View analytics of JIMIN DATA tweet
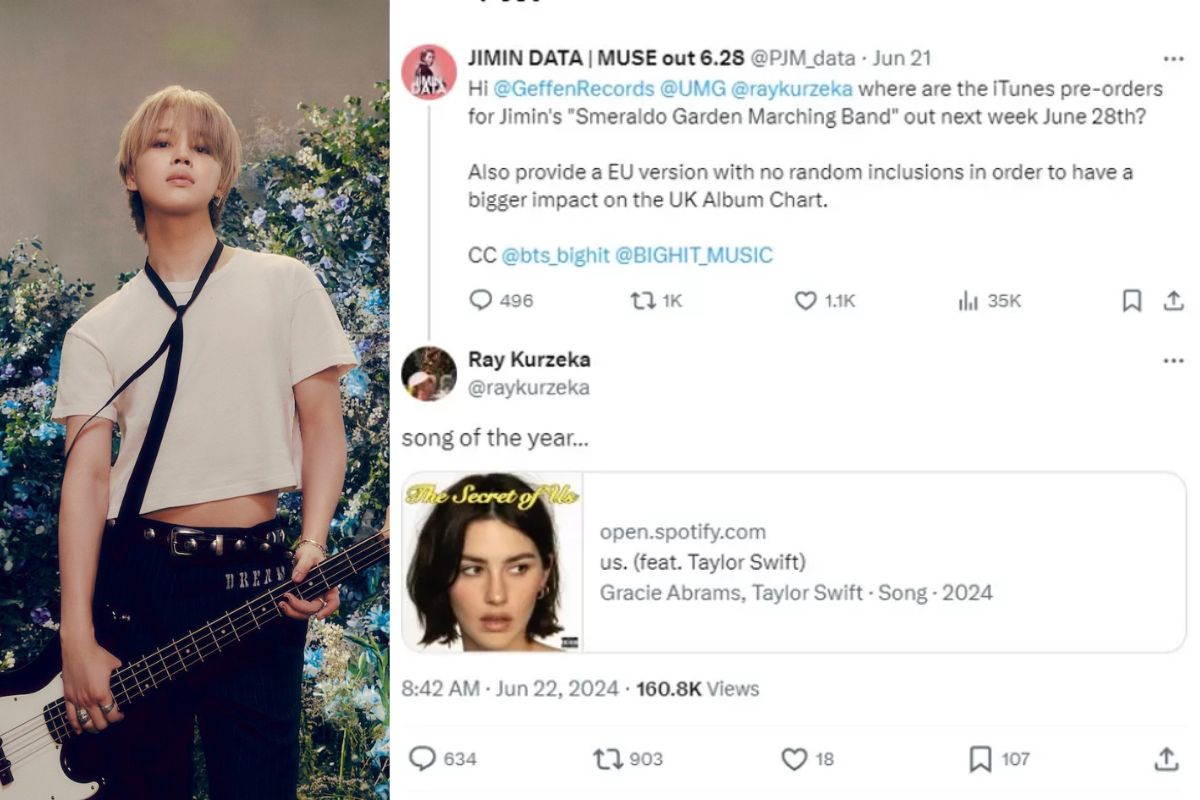Viewport: 1200px width, 800px height. click(968, 300)
